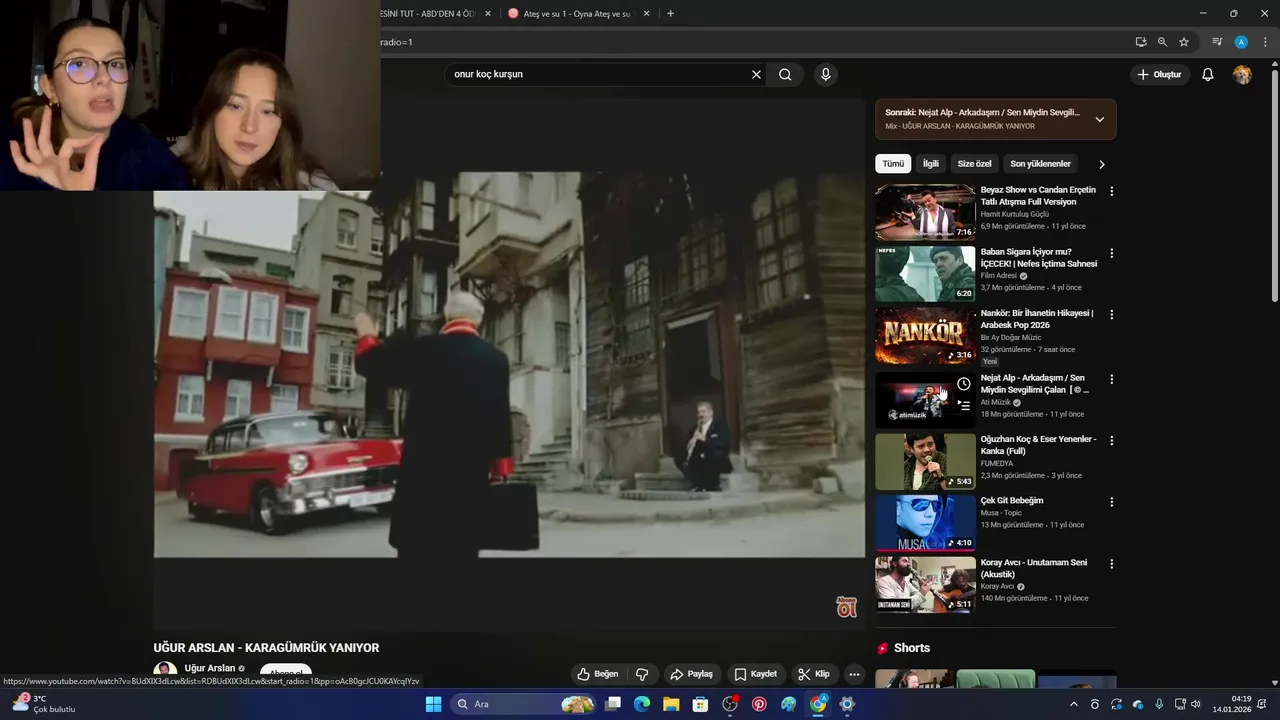Bookmark this page with the star icon
This screenshot has width=1280, height=720.
1184,42
